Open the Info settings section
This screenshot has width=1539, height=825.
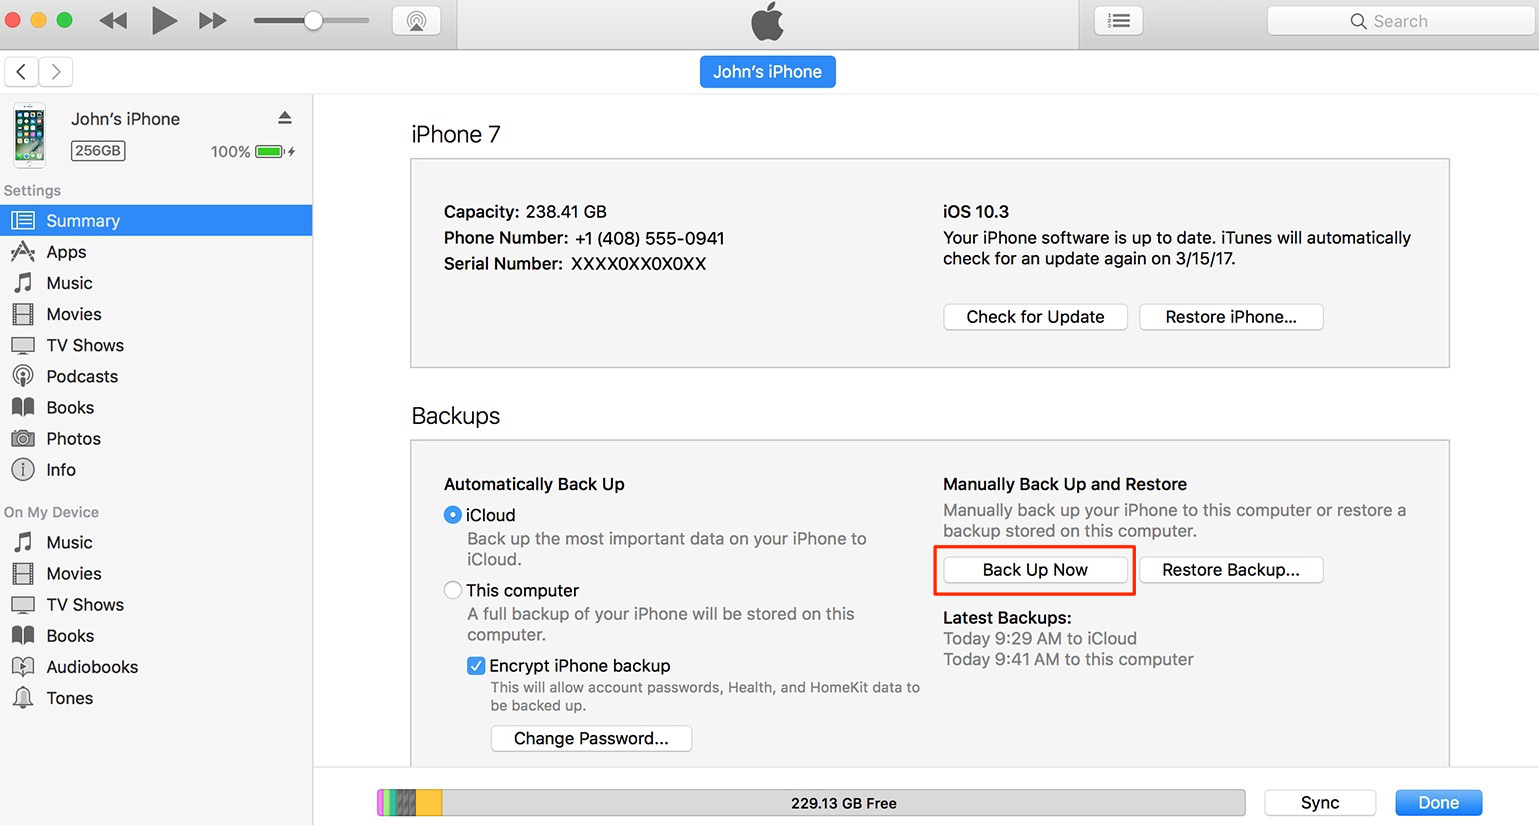(156, 469)
